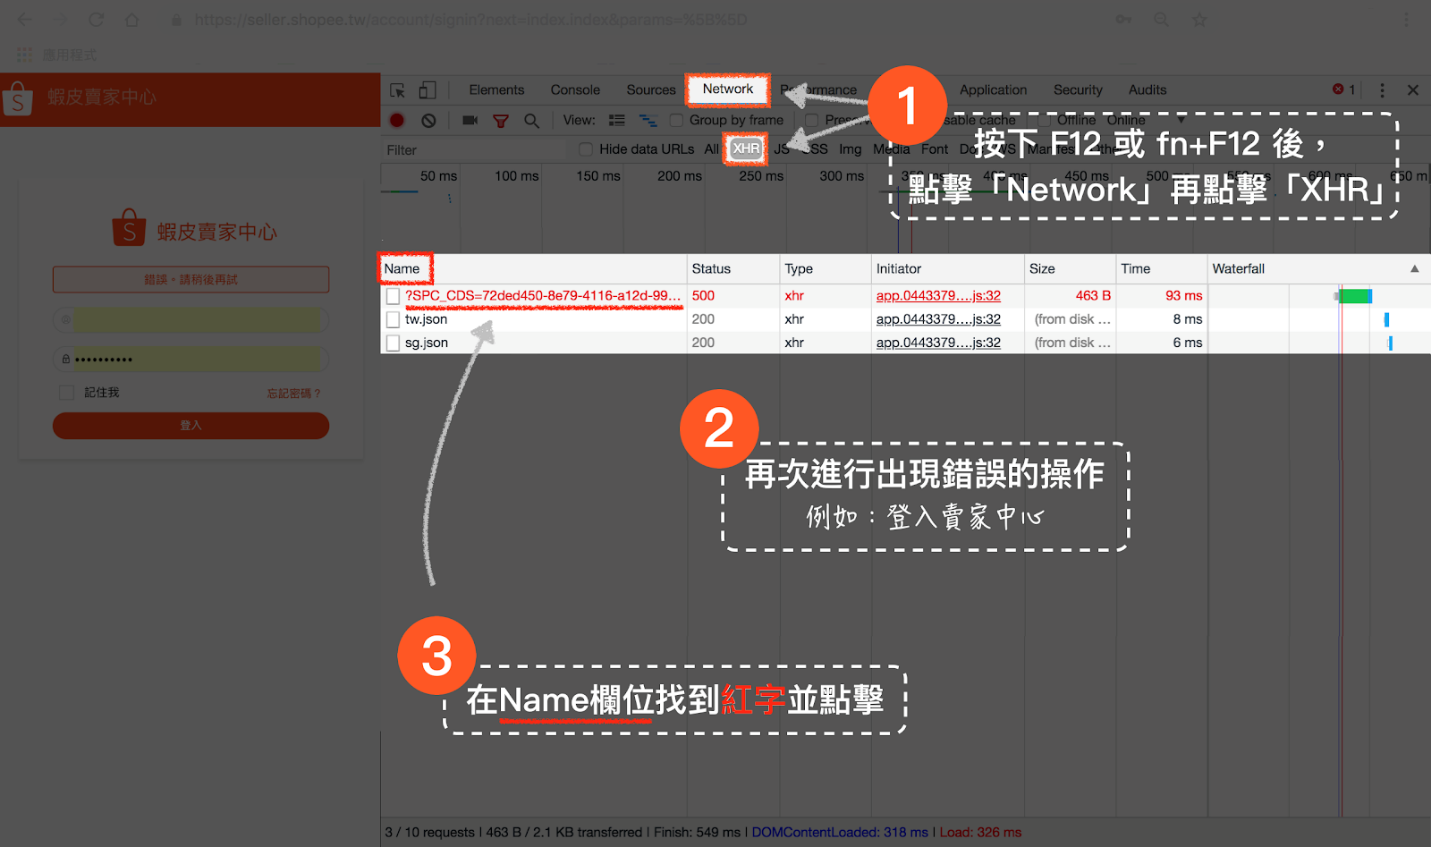The height and width of the screenshot is (847, 1431).
Task: Toggle the red filter funnel icon
Action: [x=500, y=120]
